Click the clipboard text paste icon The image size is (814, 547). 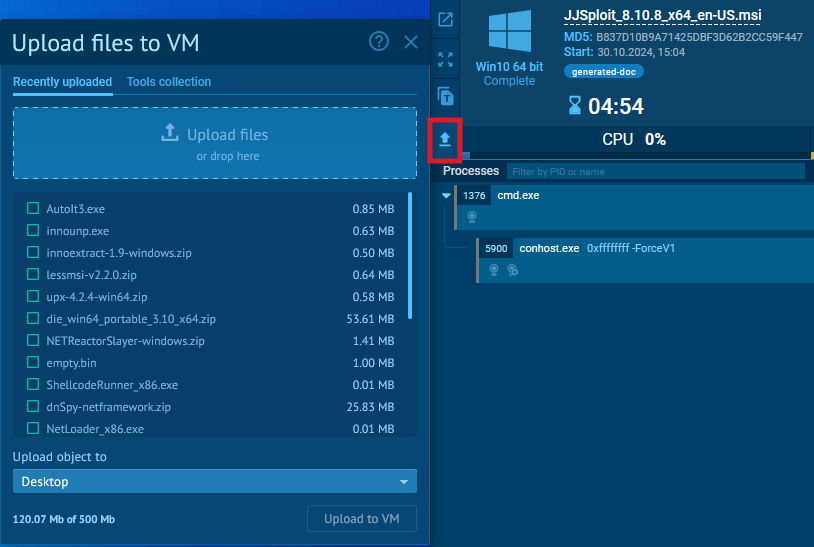pos(446,97)
